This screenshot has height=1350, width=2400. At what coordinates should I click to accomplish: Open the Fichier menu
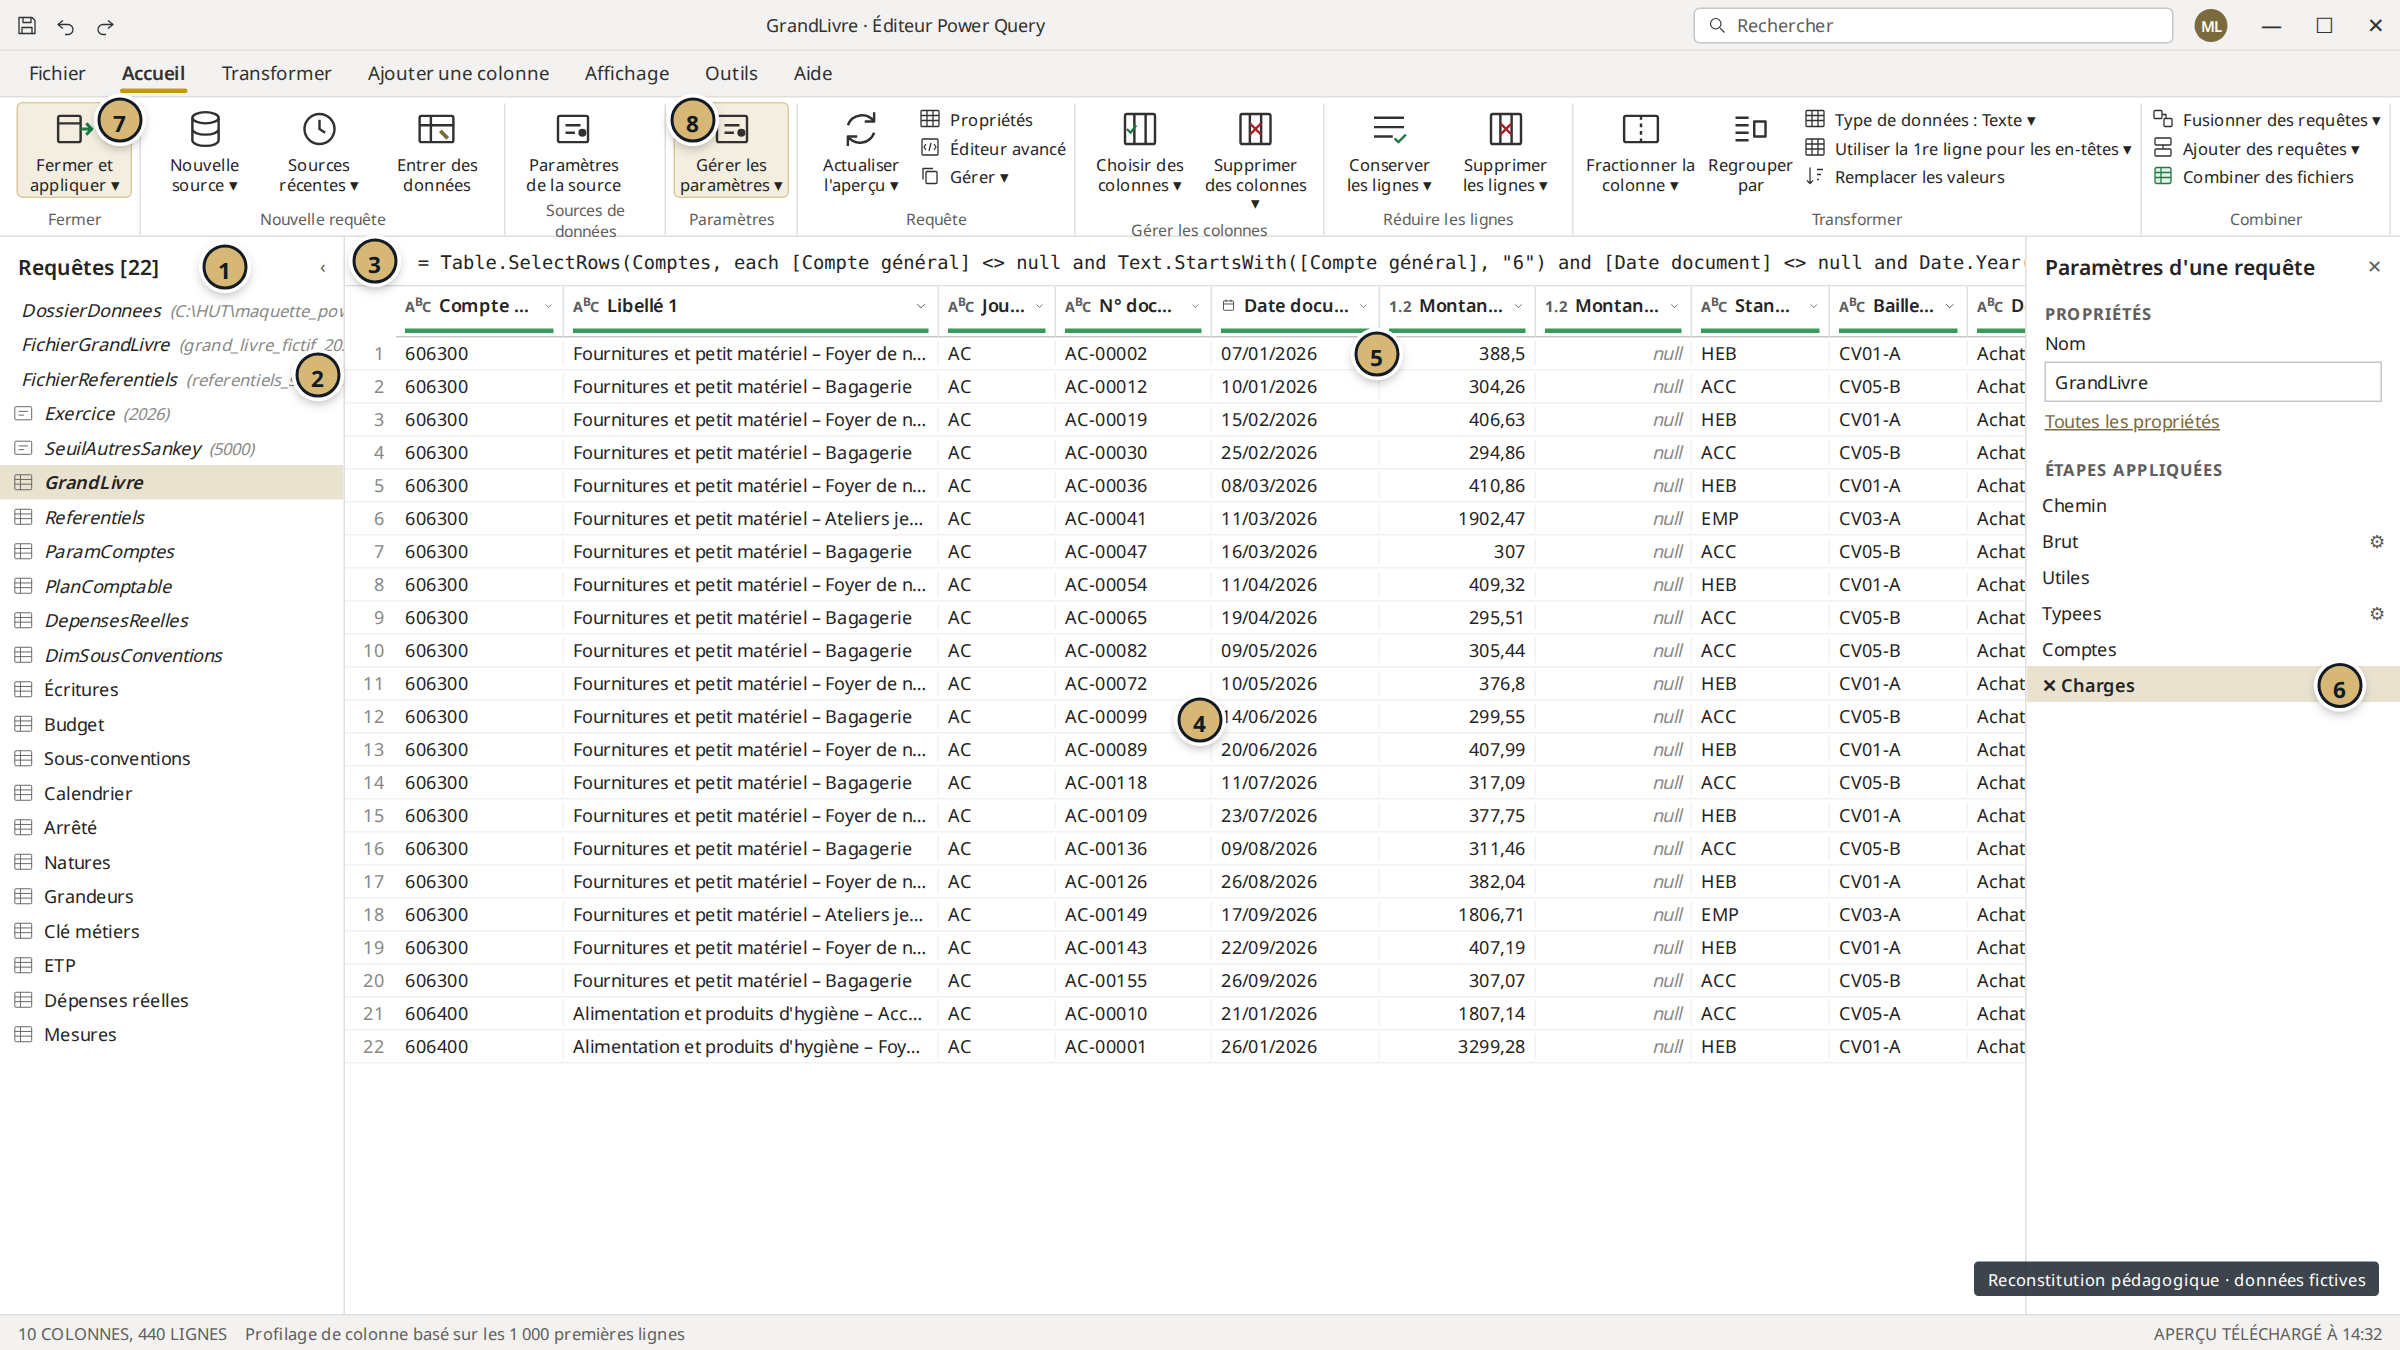[x=57, y=73]
